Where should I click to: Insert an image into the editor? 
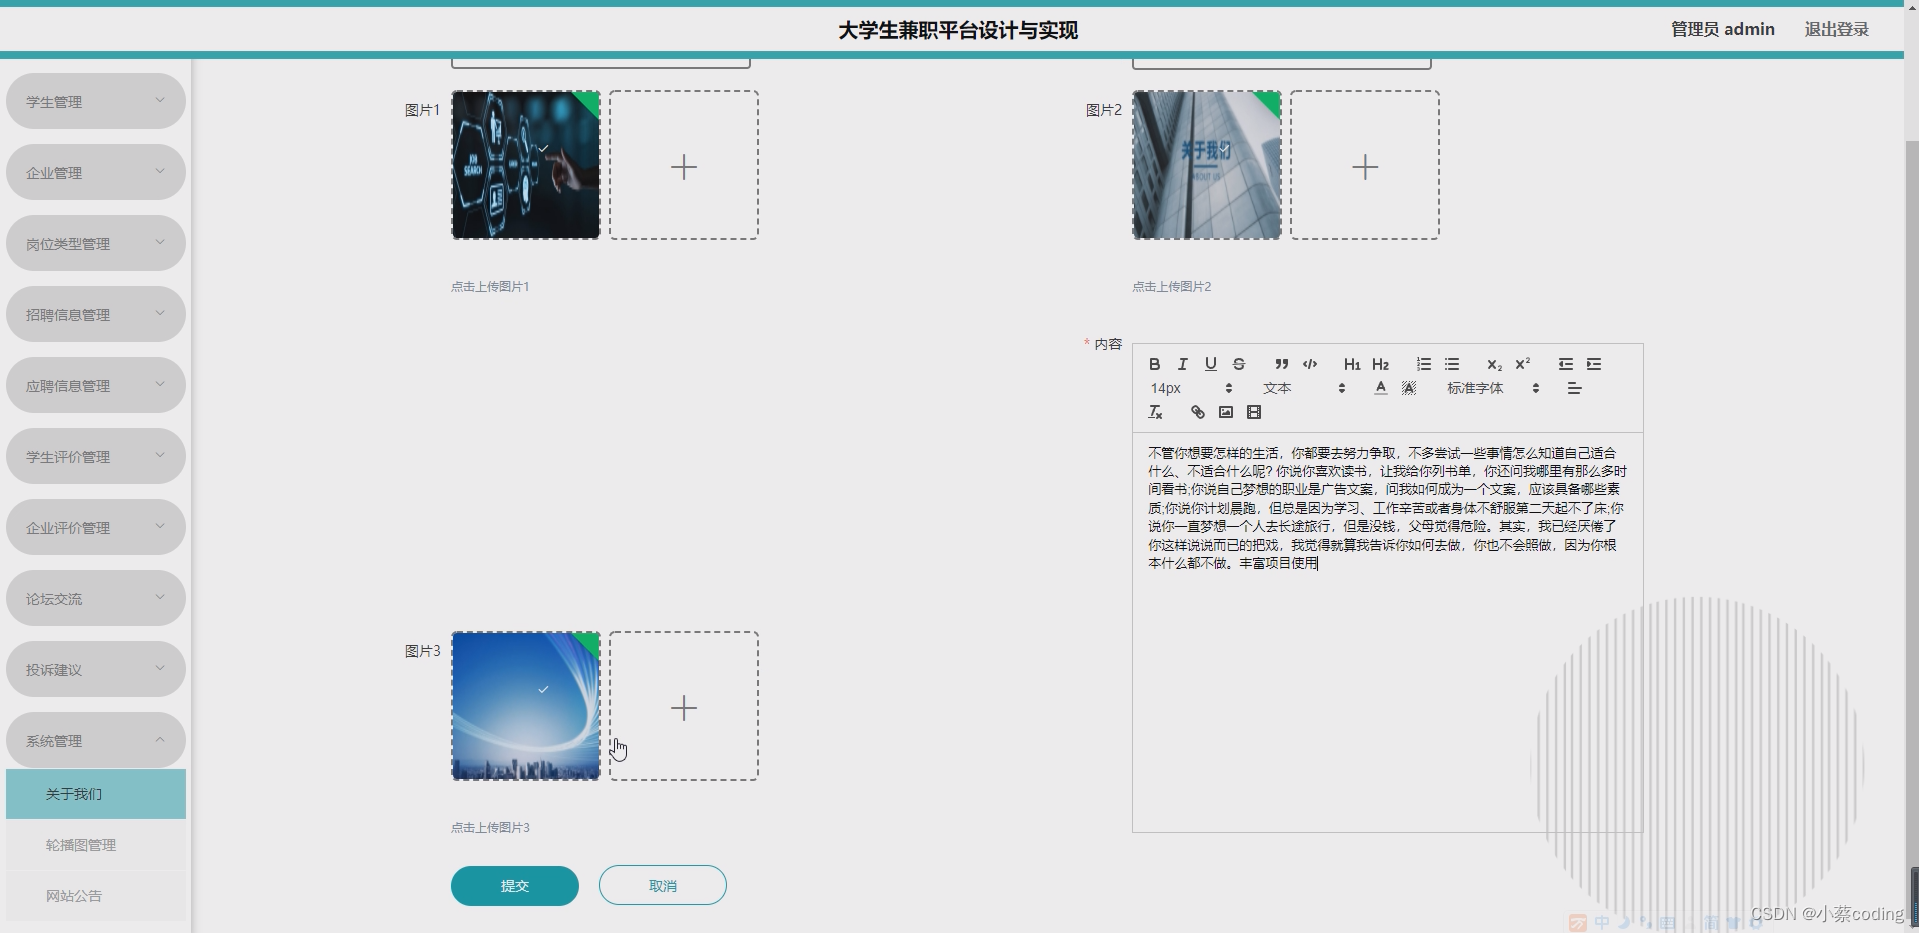click(x=1225, y=412)
